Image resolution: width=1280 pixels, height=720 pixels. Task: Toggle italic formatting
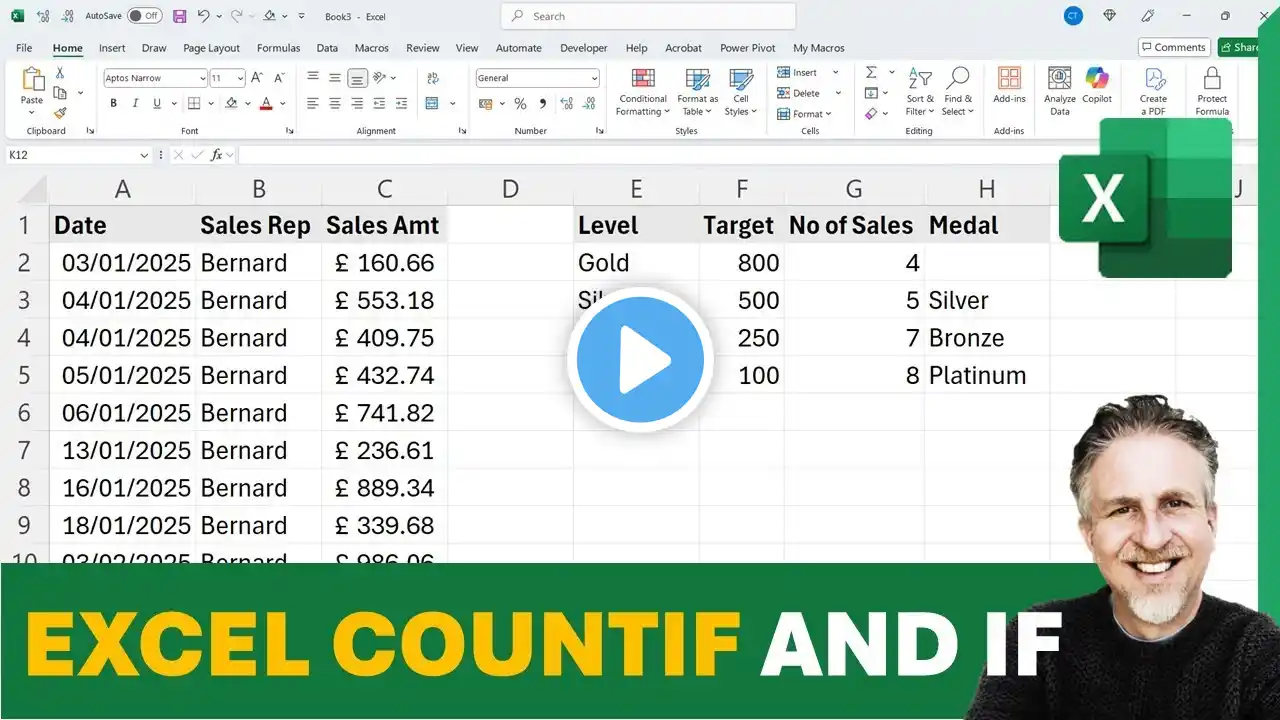[x=135, y=103]
